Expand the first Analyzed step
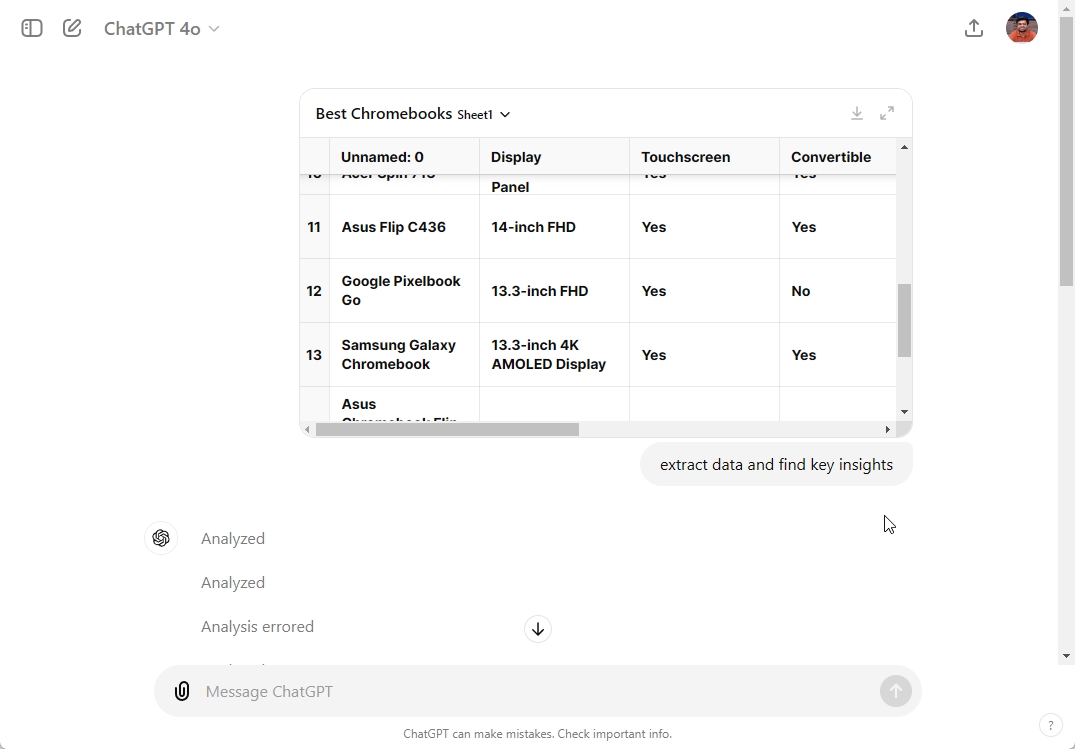 click(233, 538)
